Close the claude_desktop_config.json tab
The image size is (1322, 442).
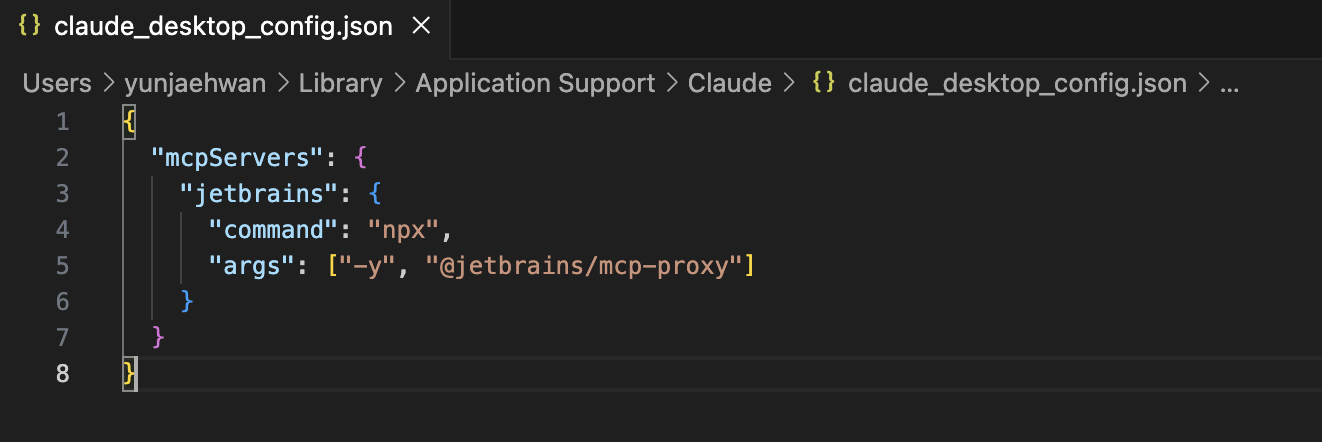click(421, 27)
